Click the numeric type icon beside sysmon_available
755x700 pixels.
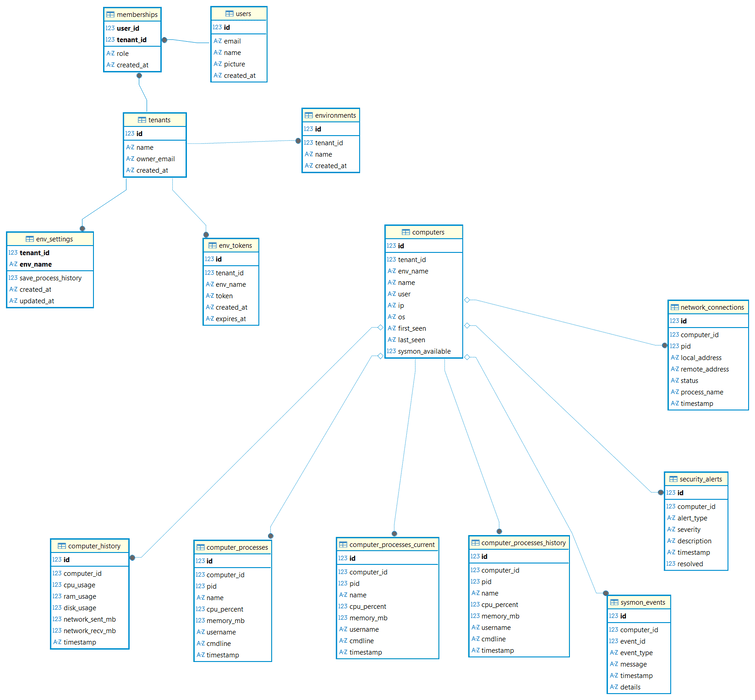(x=391, y=352)
